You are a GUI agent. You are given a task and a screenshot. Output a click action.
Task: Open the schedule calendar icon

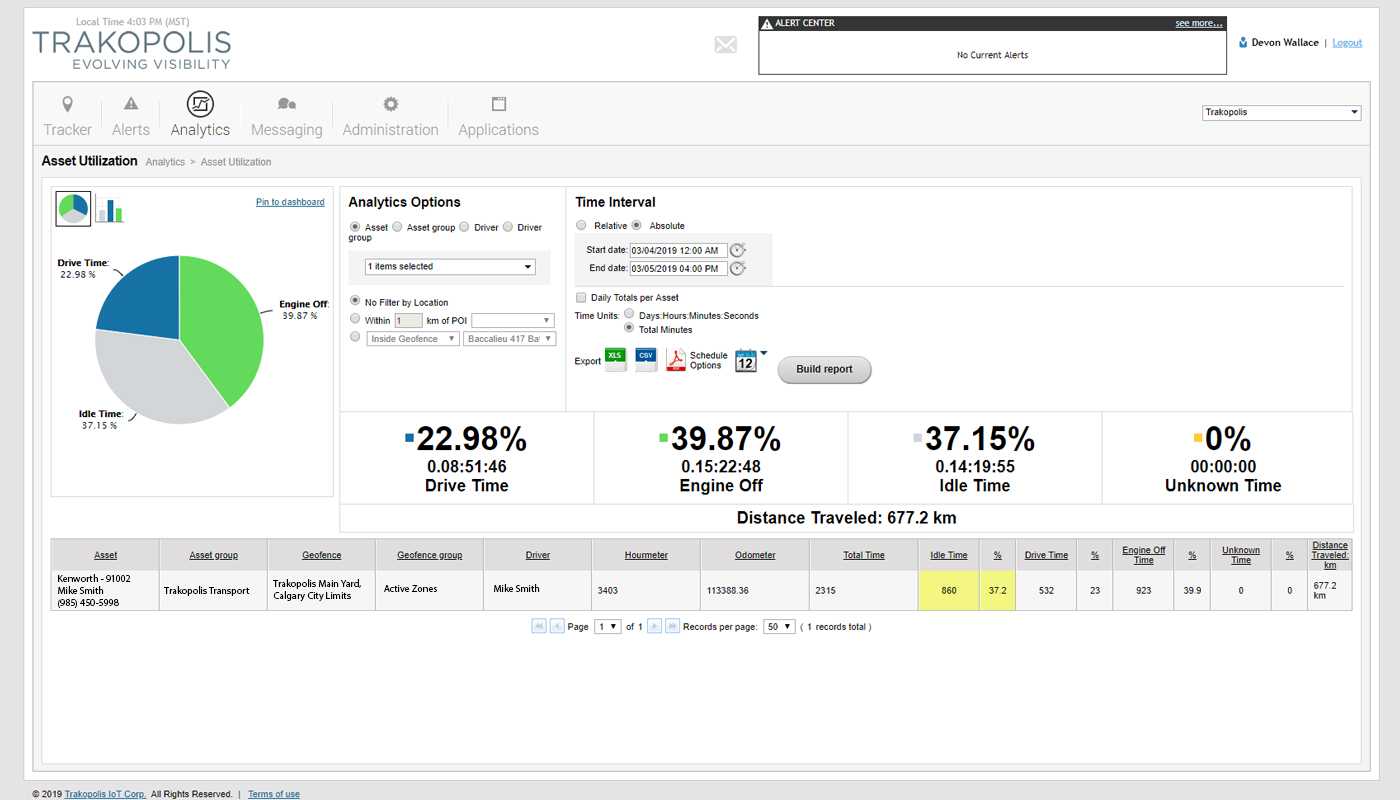(x=746, y=361)
